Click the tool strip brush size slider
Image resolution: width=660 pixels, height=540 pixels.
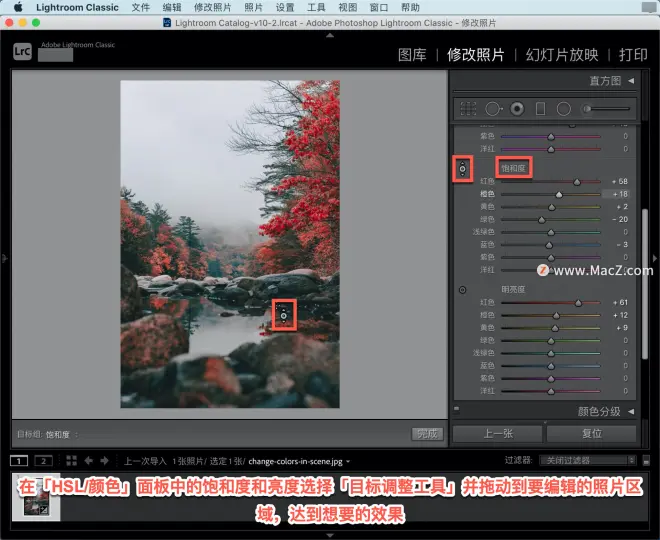(606, 109)
